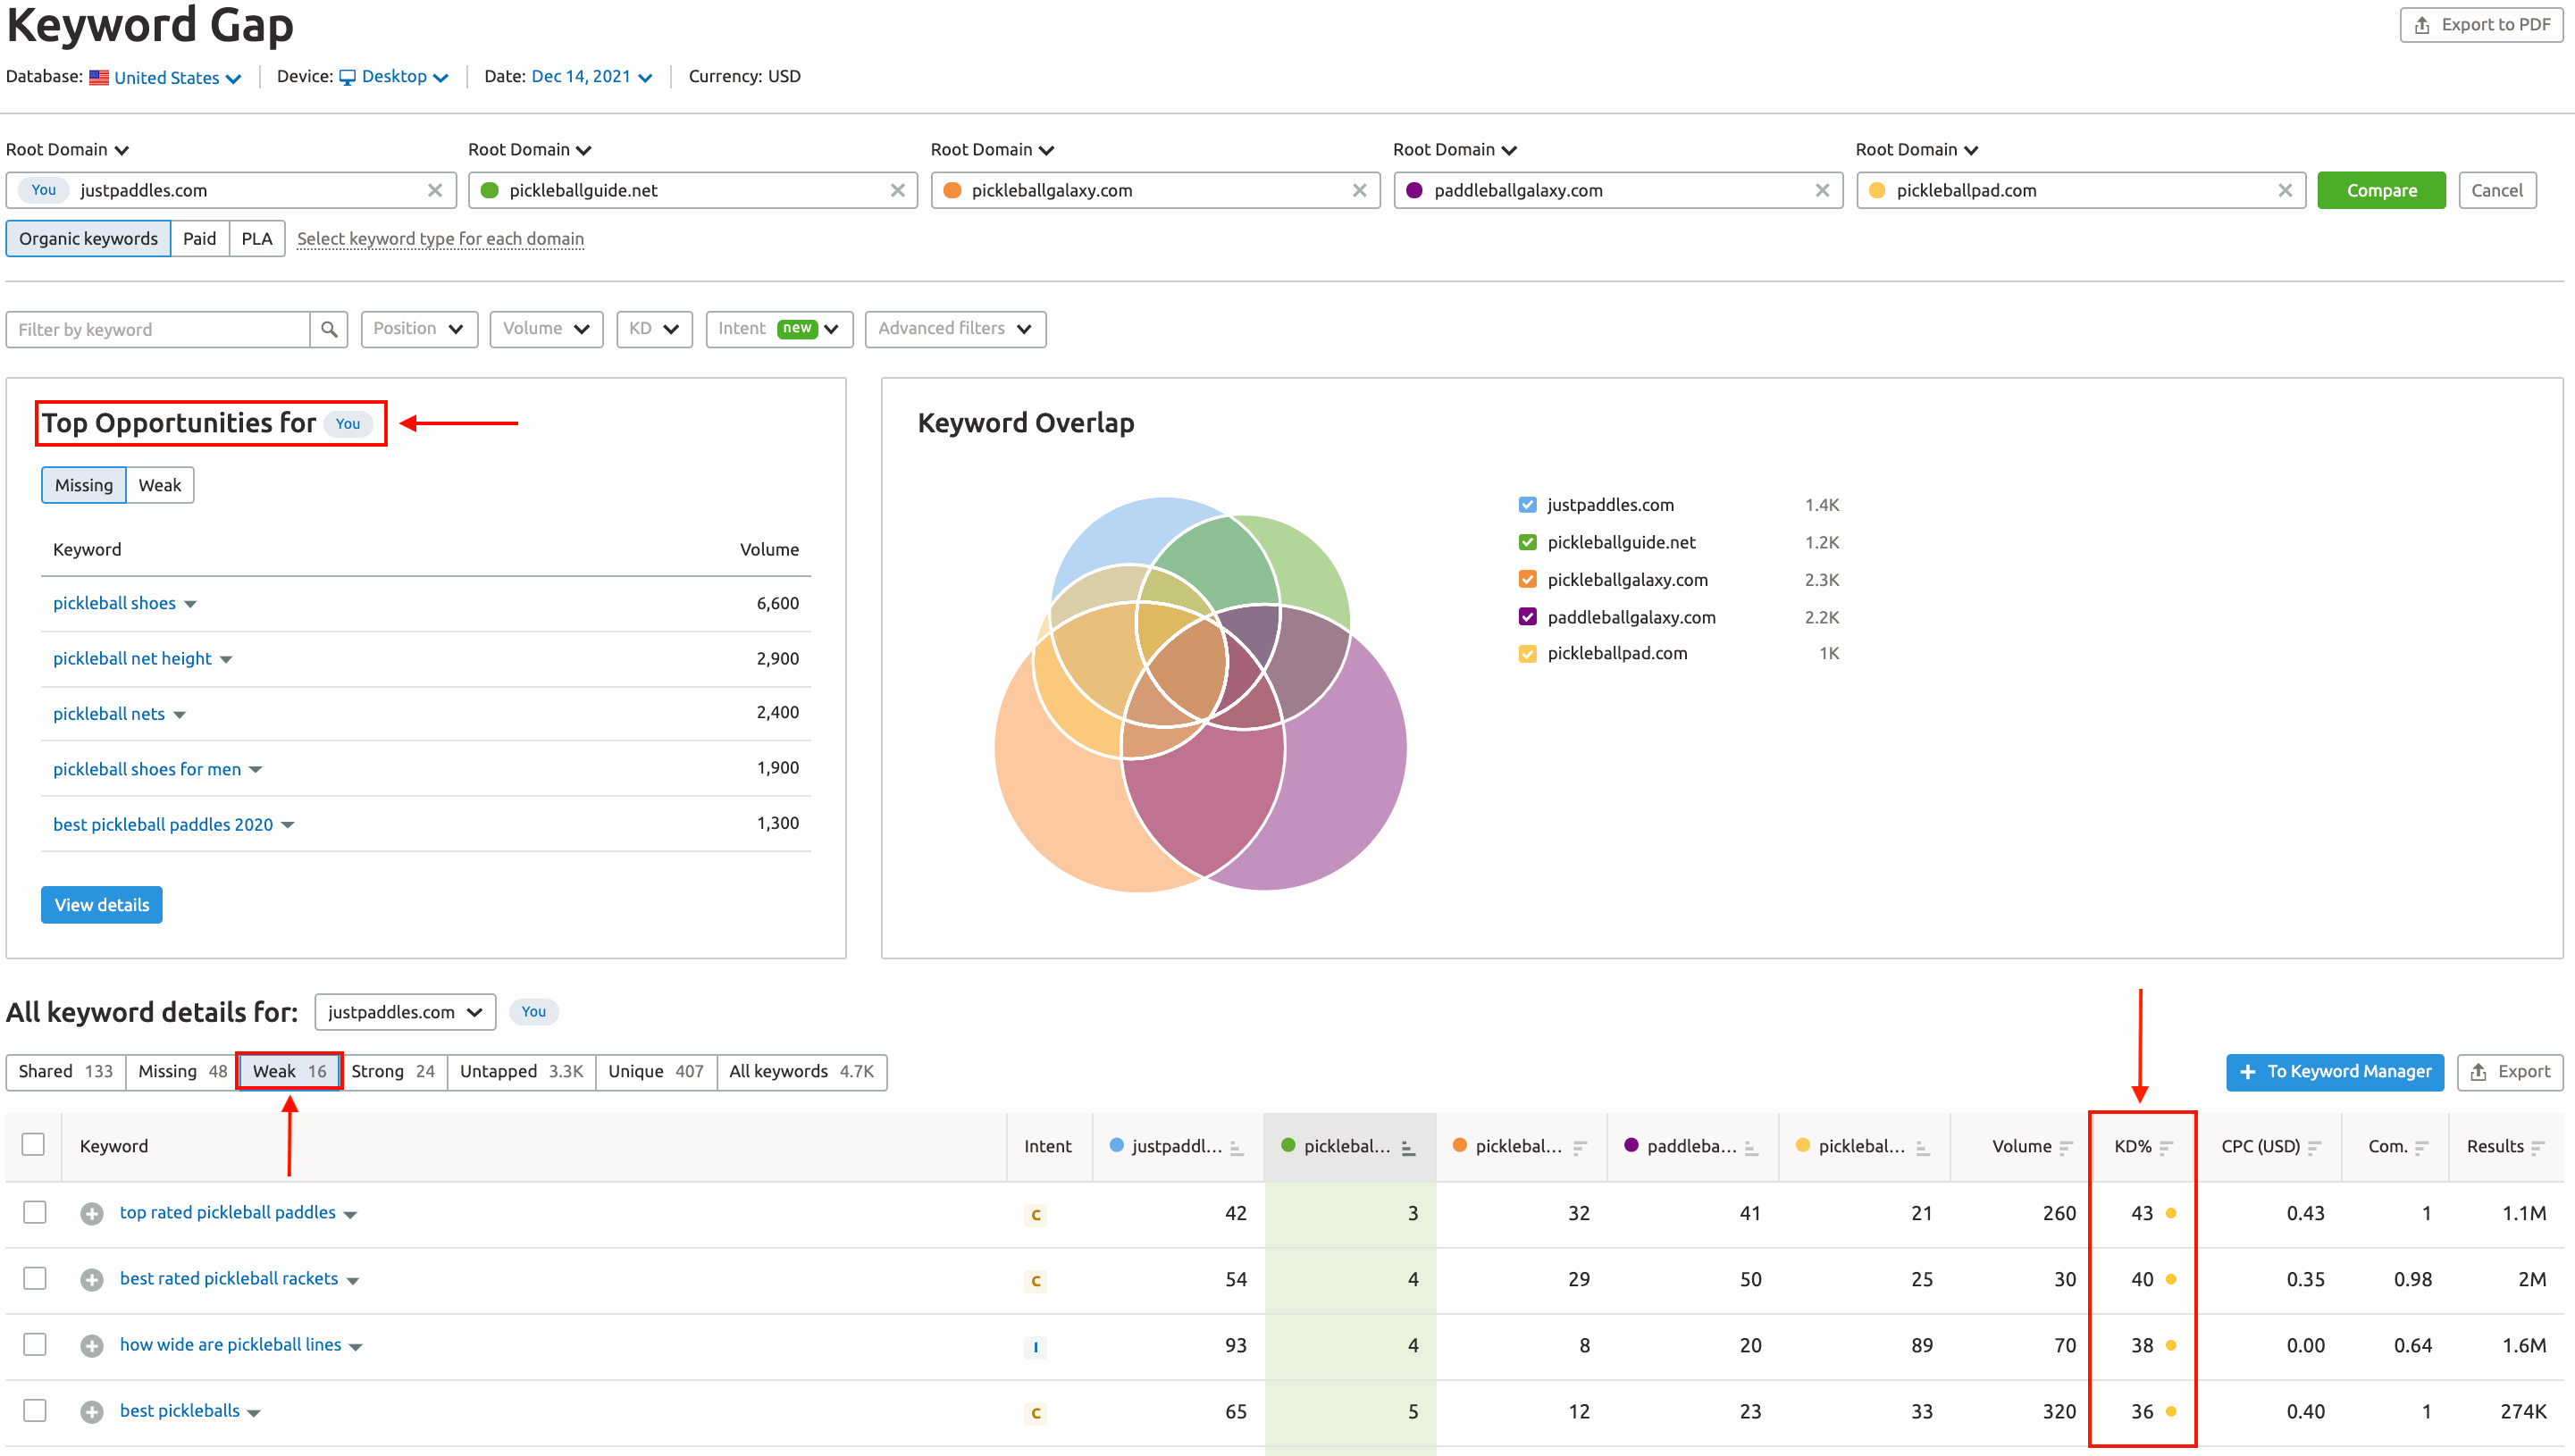Screen dimensions: 2575x1456
Task: Check the 'best pickleballs' row checkbox
Action: click(35, 1410)
